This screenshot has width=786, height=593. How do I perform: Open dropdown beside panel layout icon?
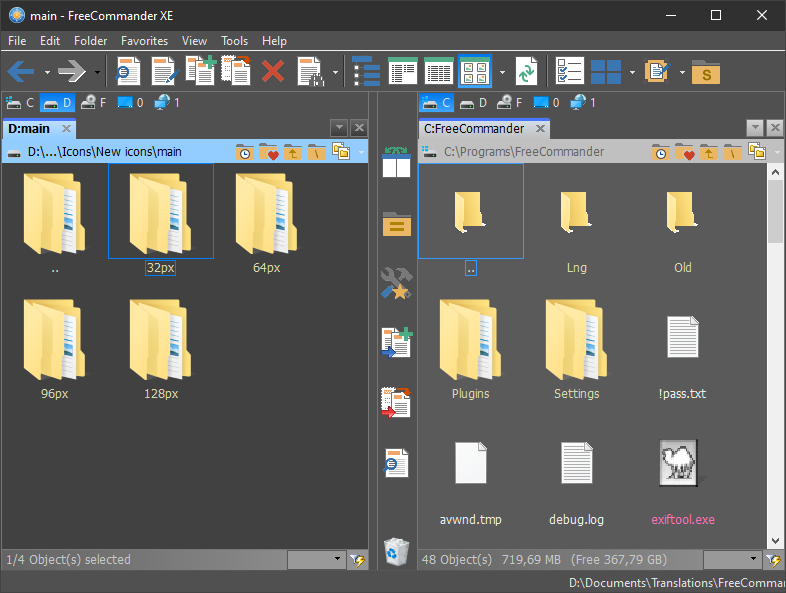tap(632, 72)
